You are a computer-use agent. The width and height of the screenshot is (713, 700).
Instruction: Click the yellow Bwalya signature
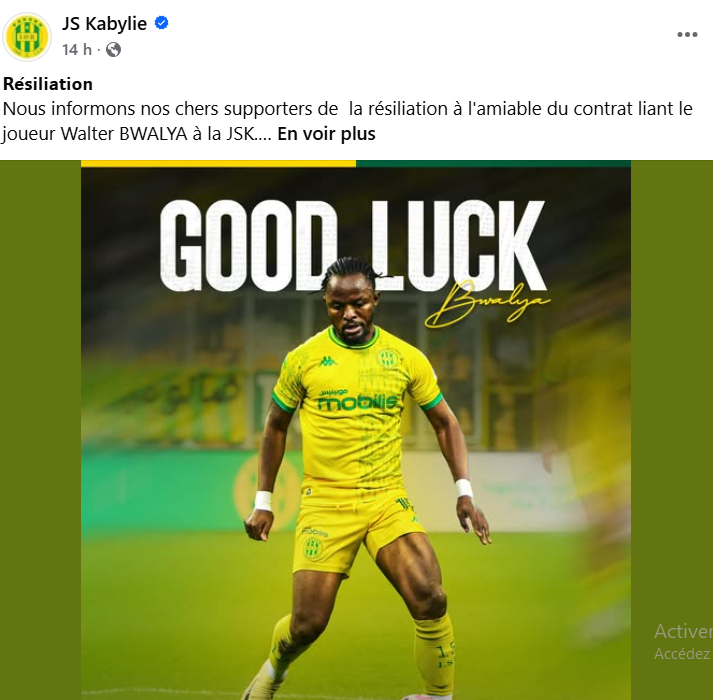coord(487,305)
